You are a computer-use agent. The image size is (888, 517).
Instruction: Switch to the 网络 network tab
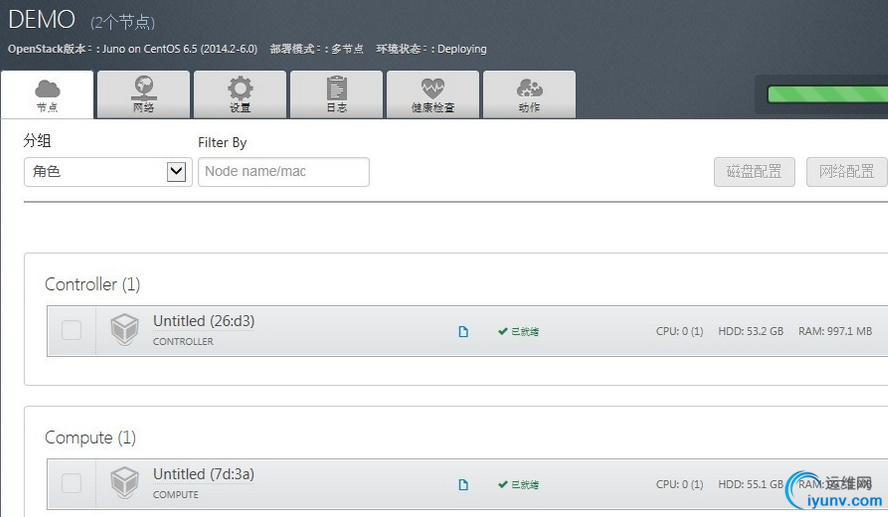pos(144,95)
